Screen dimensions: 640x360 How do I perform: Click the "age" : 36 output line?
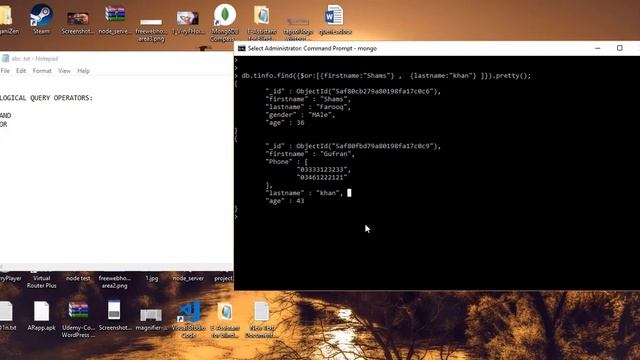tap(284, 122)
